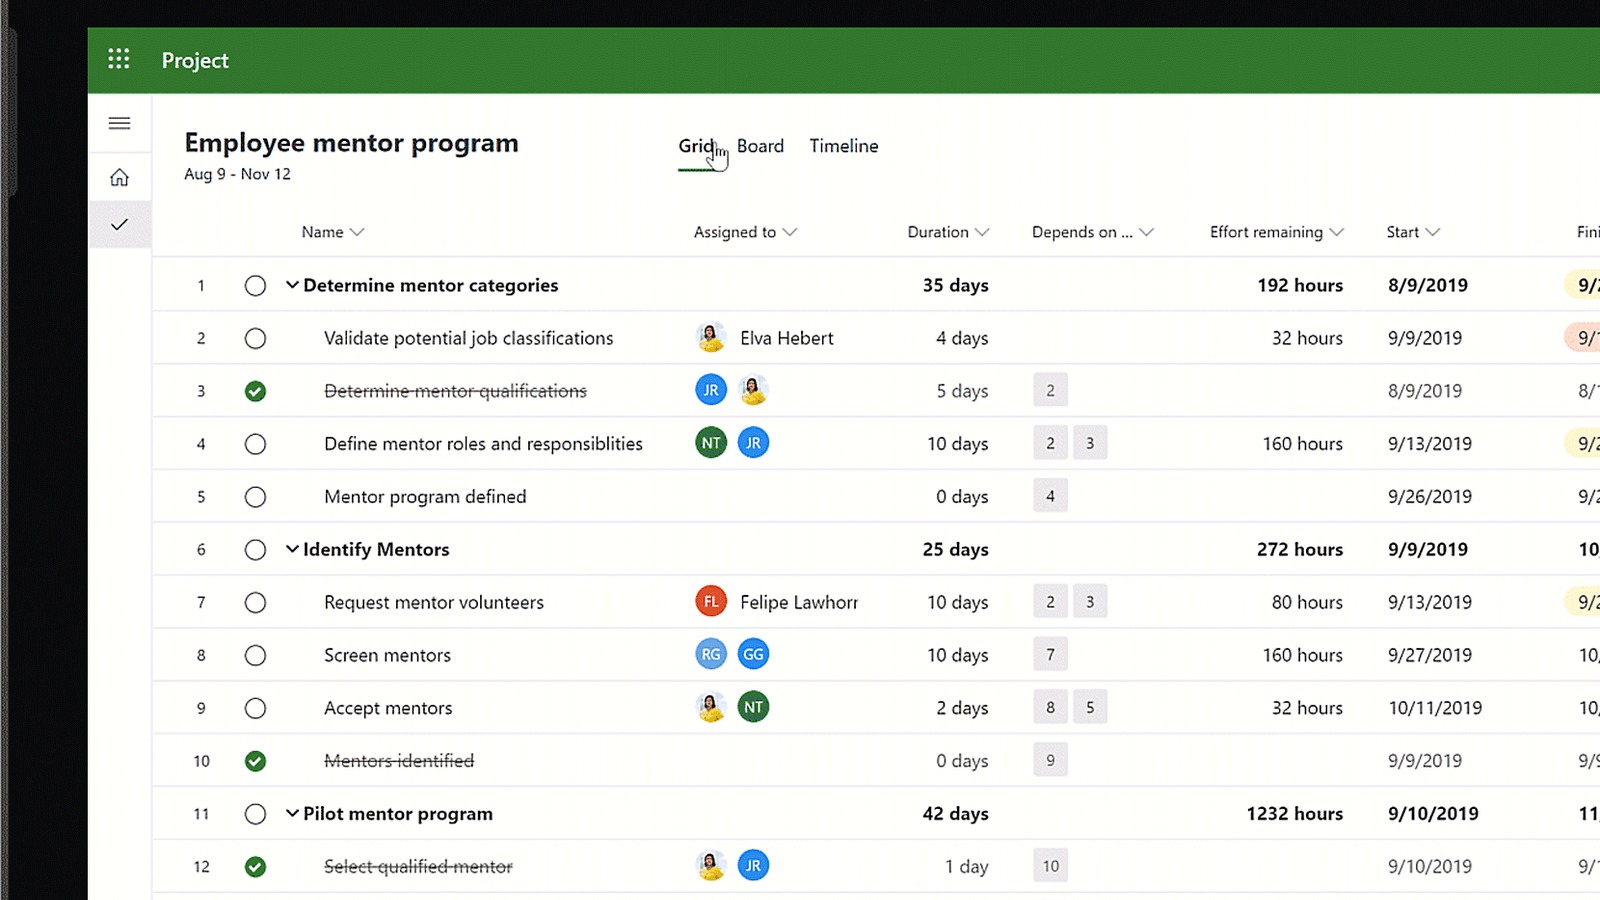Screen dimensions: 1600x900
Task: Click the JR avatar on row 12
Action: (753, 865)
